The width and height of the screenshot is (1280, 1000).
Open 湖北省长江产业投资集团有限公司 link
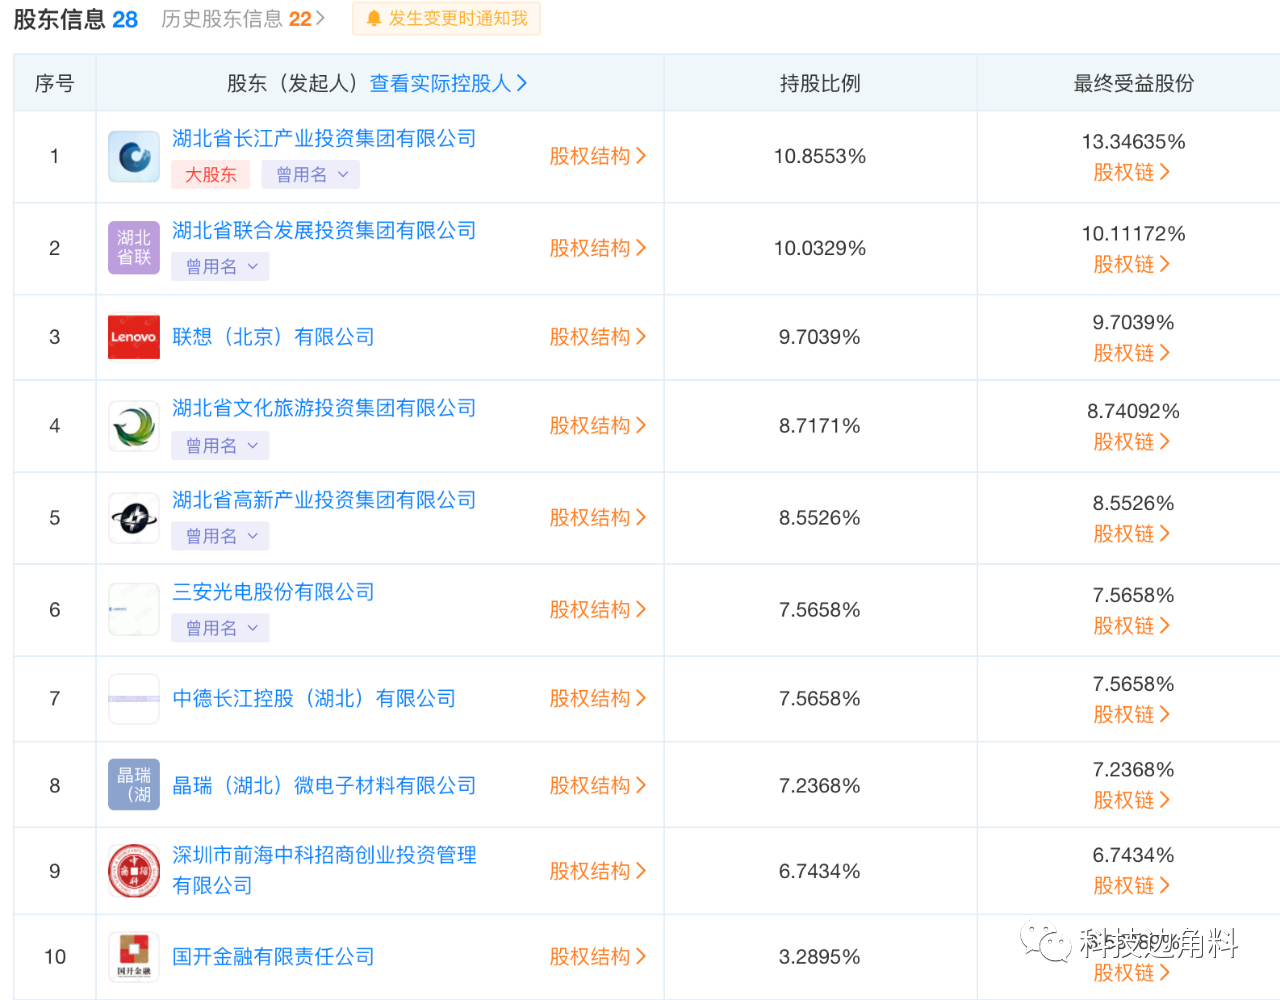click(324, 139)
